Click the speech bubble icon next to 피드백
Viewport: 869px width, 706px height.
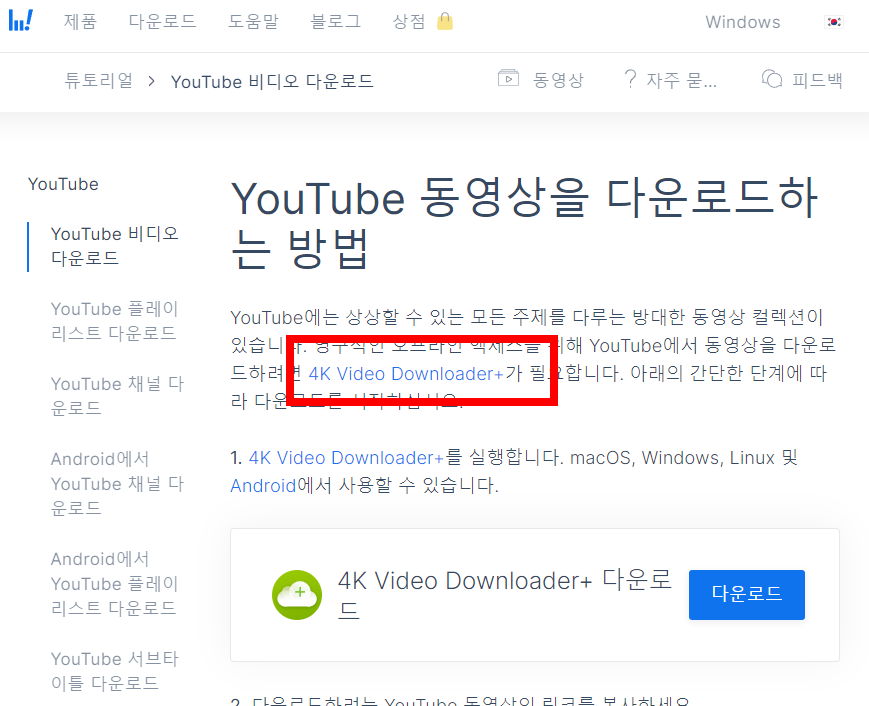(771, 79)
